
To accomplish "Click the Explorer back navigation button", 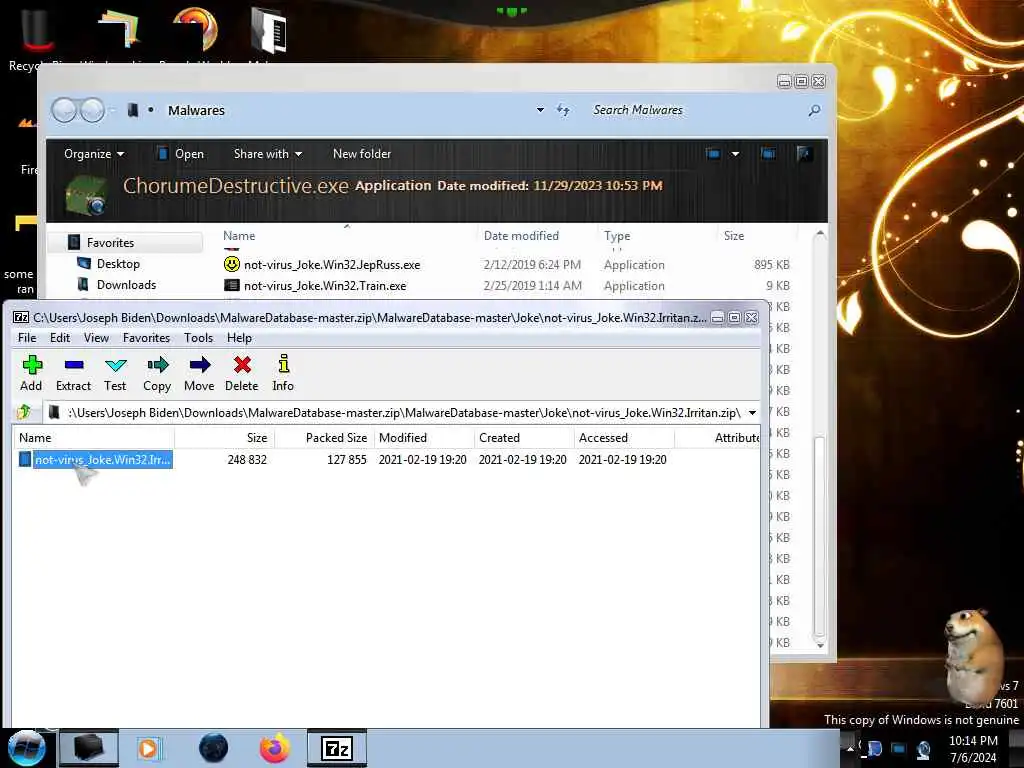I will (64, 110).
